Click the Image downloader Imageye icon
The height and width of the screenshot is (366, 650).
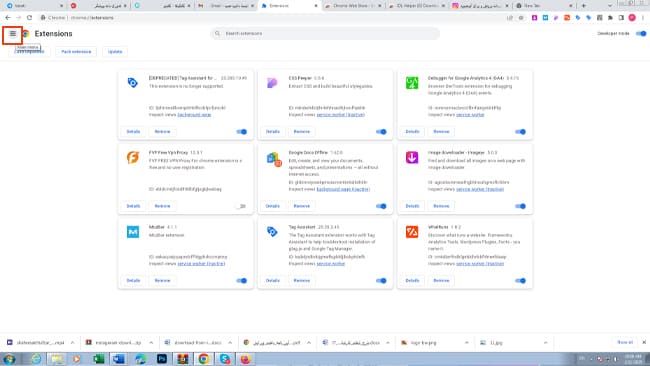(x=412, y=158)
